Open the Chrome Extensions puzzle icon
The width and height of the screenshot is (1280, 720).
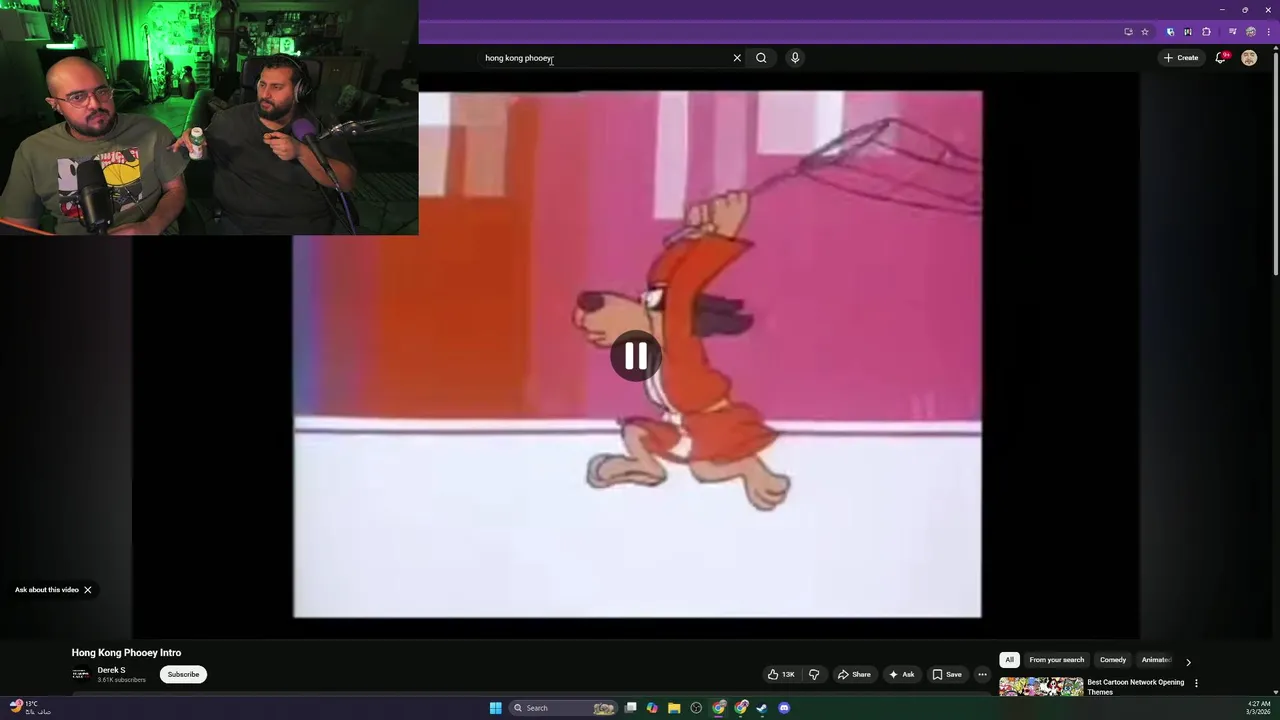coord(1206,32)
